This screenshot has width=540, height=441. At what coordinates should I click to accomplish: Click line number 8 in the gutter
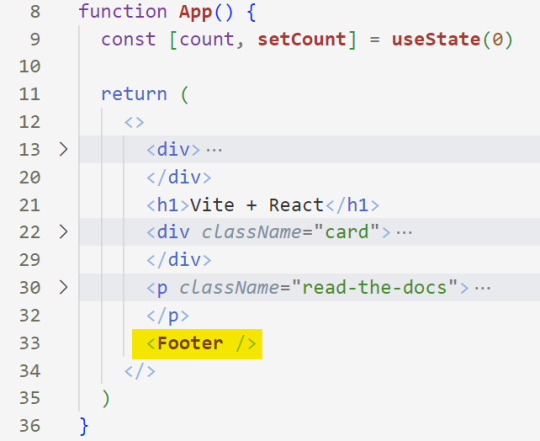coord(35,12)
